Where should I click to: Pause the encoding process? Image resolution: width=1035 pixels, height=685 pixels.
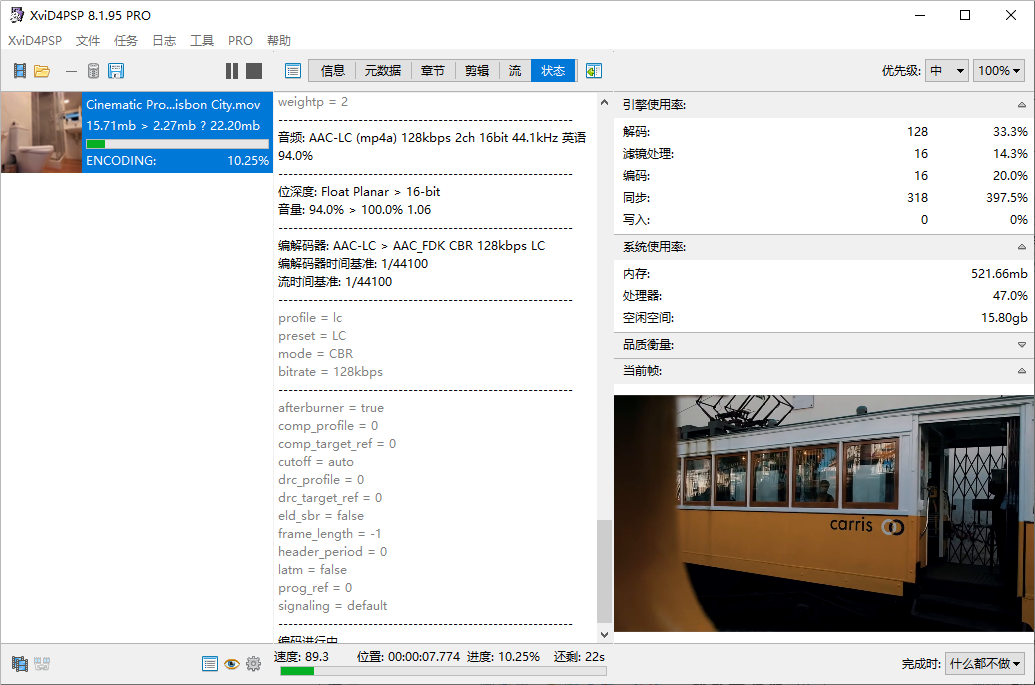point(232,71)
